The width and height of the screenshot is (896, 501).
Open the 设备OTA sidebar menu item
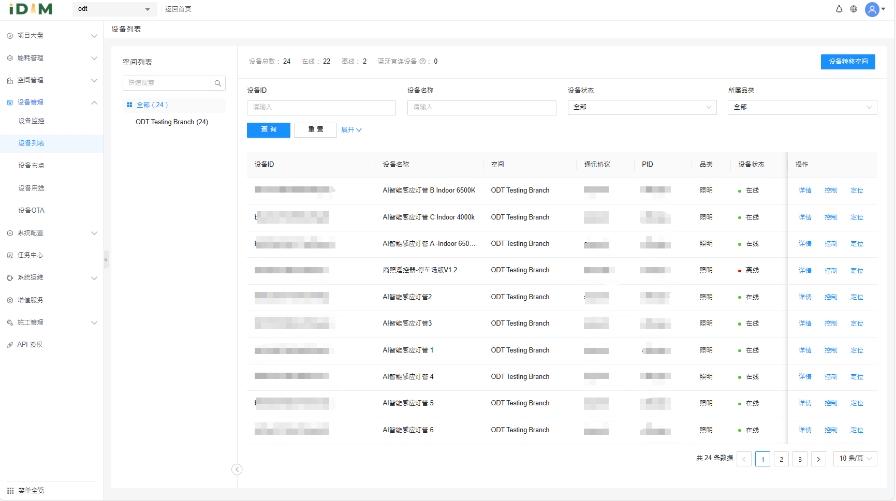pos(31,210)
